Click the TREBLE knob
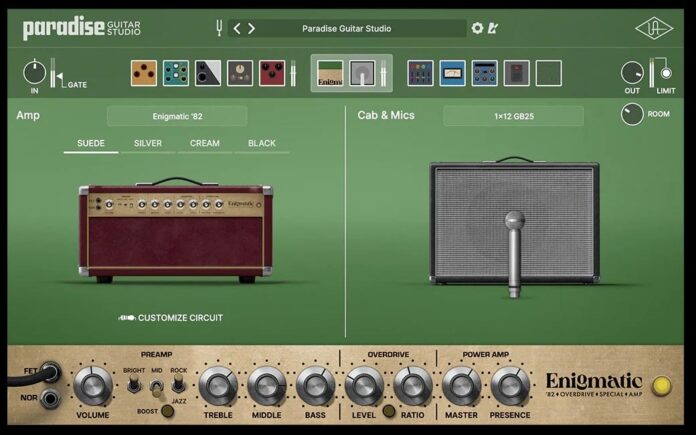 [x=218, y=386]
